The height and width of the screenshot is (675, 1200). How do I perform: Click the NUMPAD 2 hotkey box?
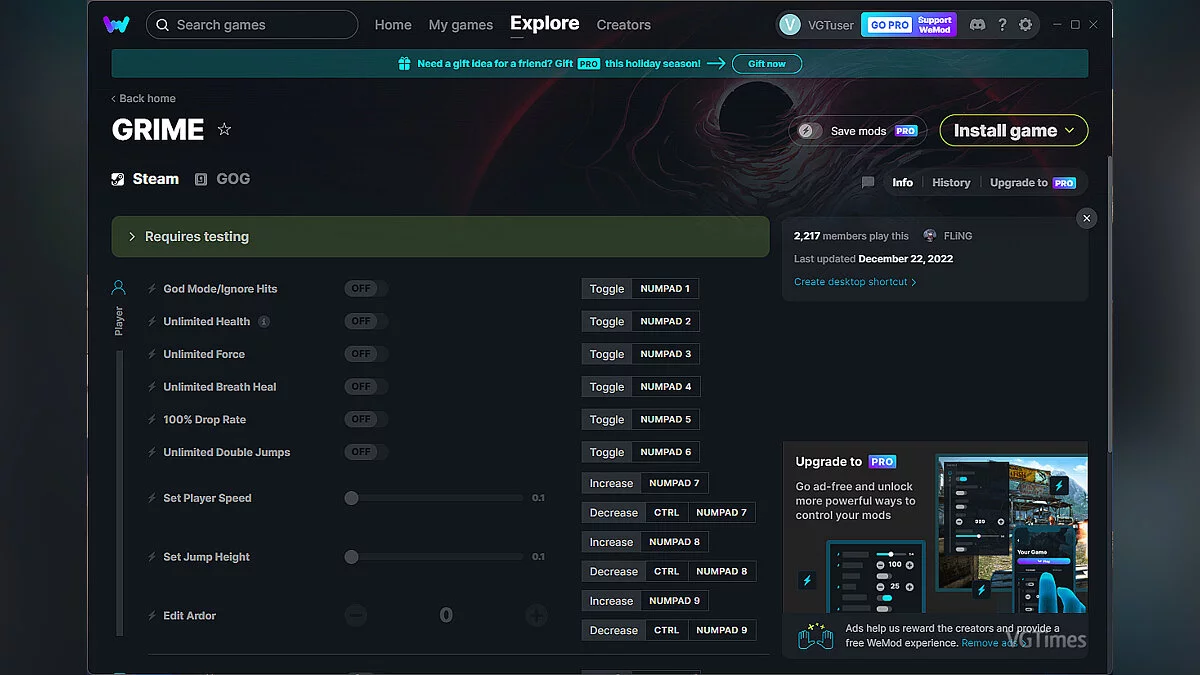point(666,322)
